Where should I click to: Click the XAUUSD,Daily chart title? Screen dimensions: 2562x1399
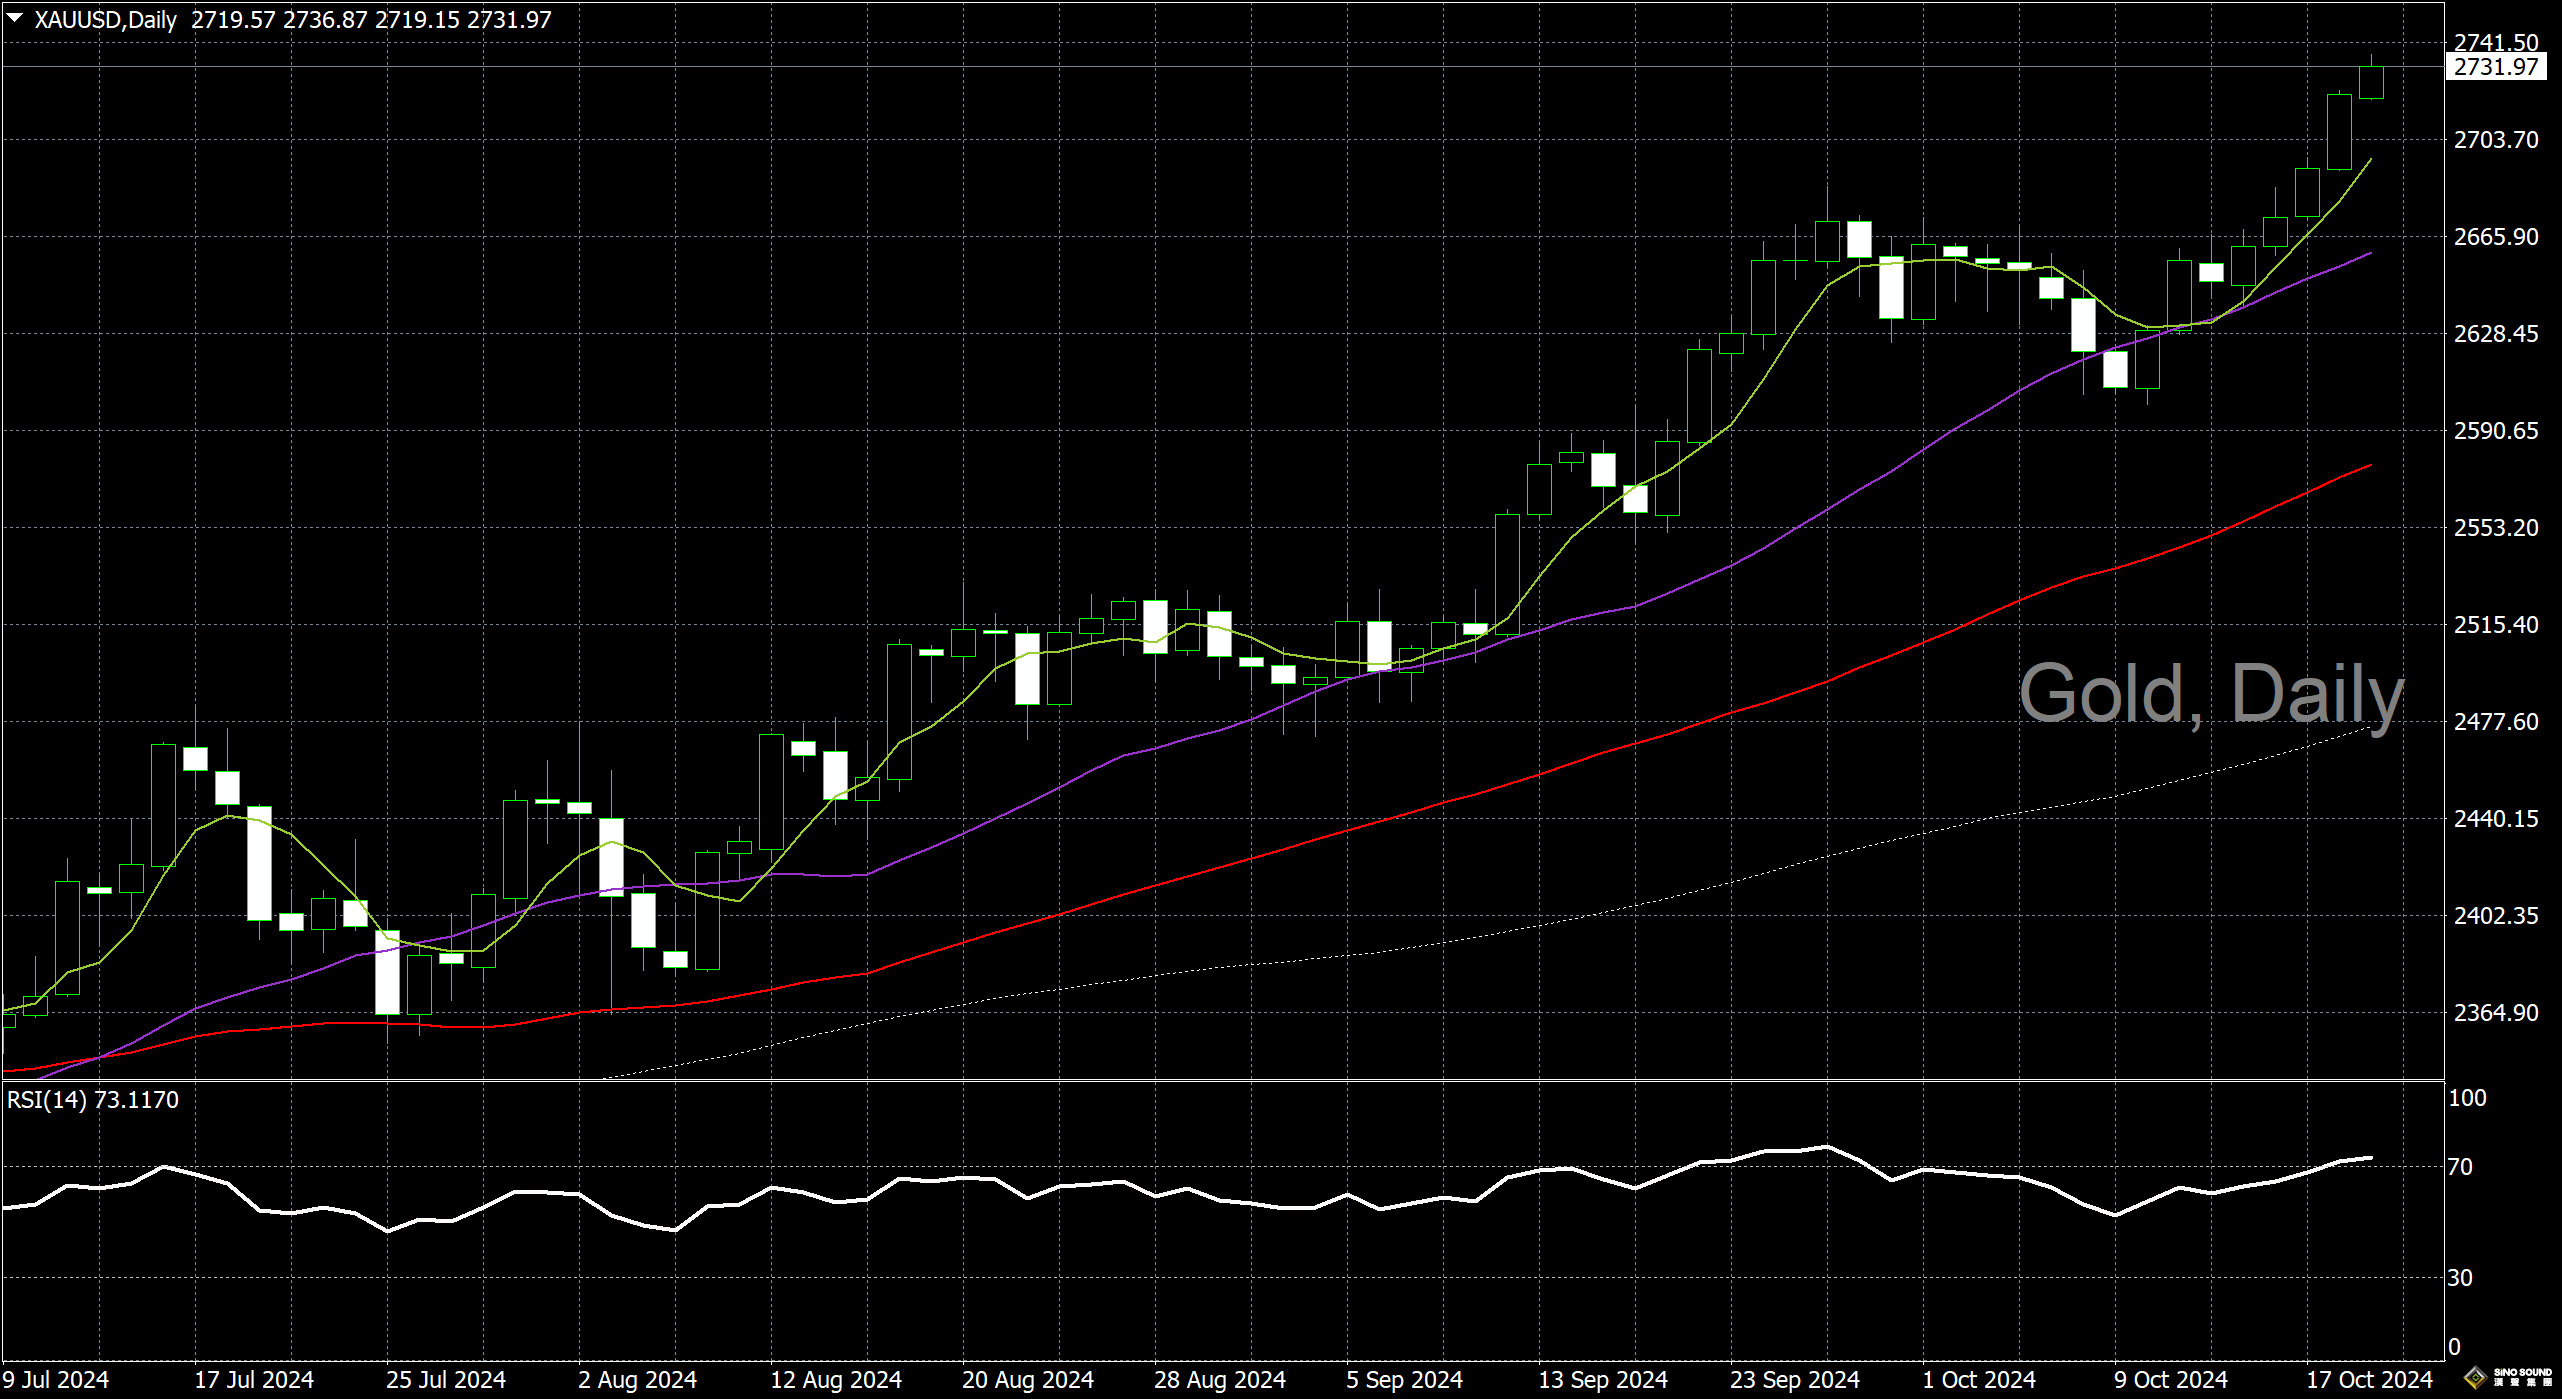pyautogui.click(x=106, y=20)
